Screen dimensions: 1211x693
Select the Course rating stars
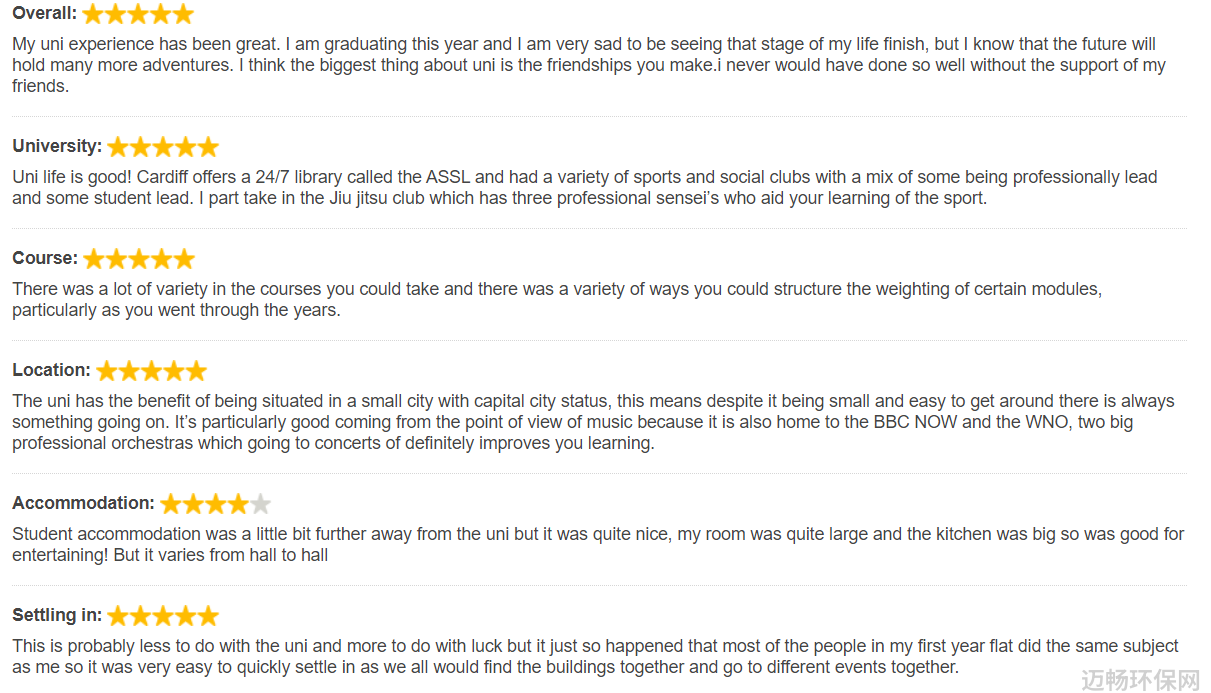tap(139, 259)
